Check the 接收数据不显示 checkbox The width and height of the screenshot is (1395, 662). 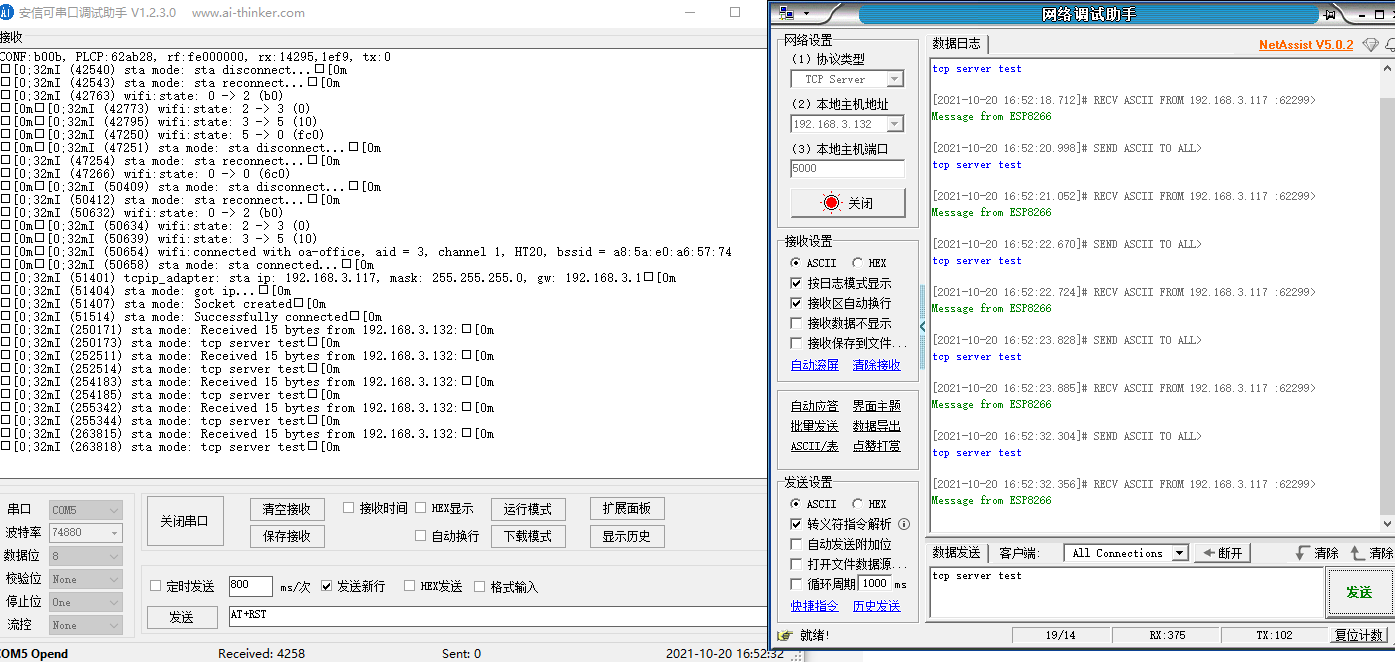[x=795, y=323]
